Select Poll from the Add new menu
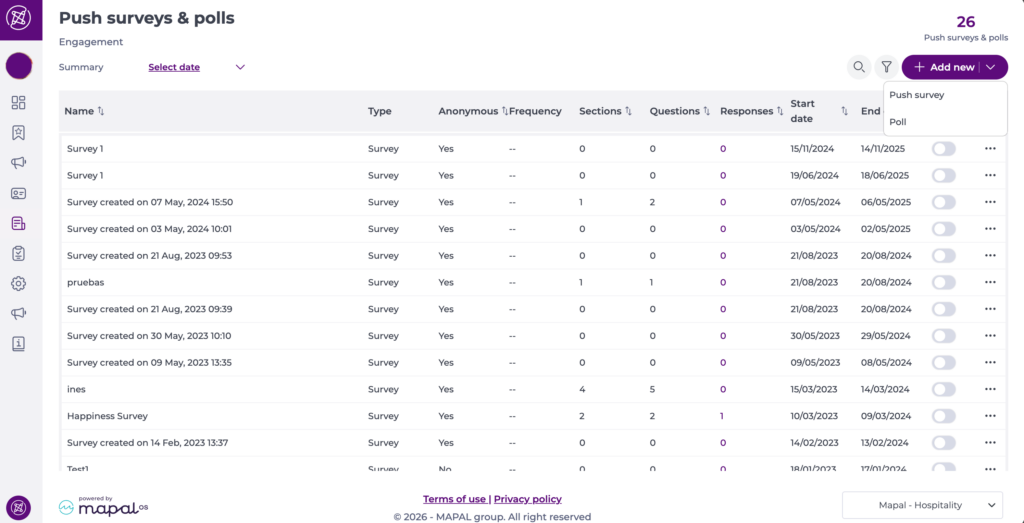Image resolution: width=1024 pixels, height=523 pixels. (898, 122)
